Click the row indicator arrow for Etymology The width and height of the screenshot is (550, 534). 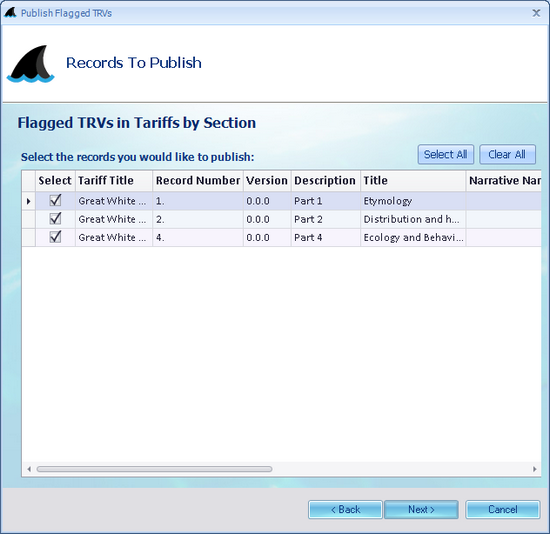tap(28, 201)
